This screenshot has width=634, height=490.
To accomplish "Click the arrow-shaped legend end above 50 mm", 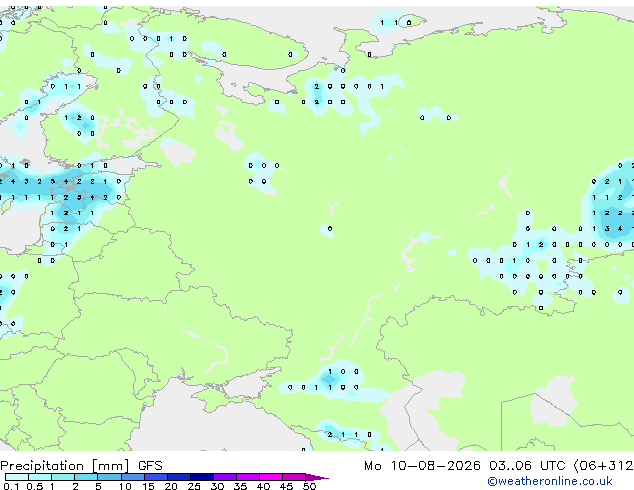I will tap(317, 477).
